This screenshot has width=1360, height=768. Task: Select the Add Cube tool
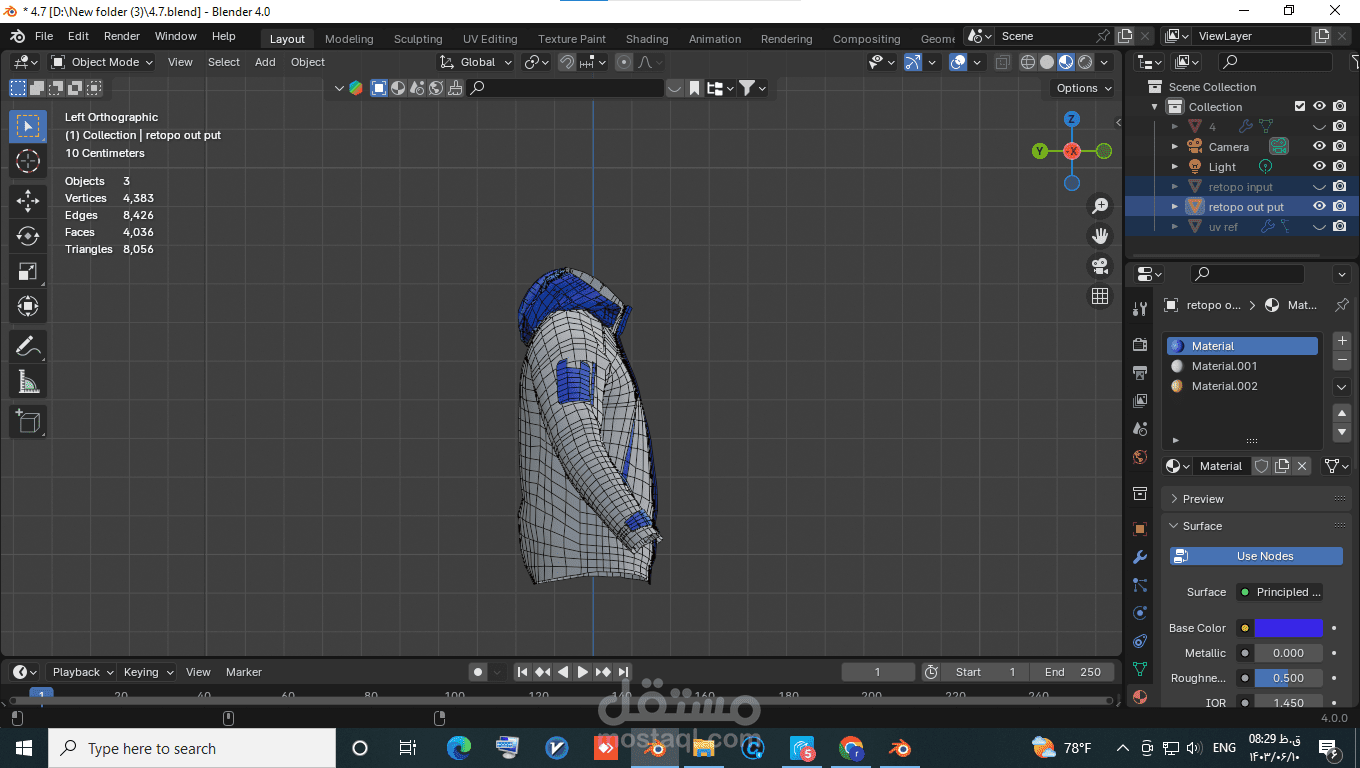click(28, 421)
